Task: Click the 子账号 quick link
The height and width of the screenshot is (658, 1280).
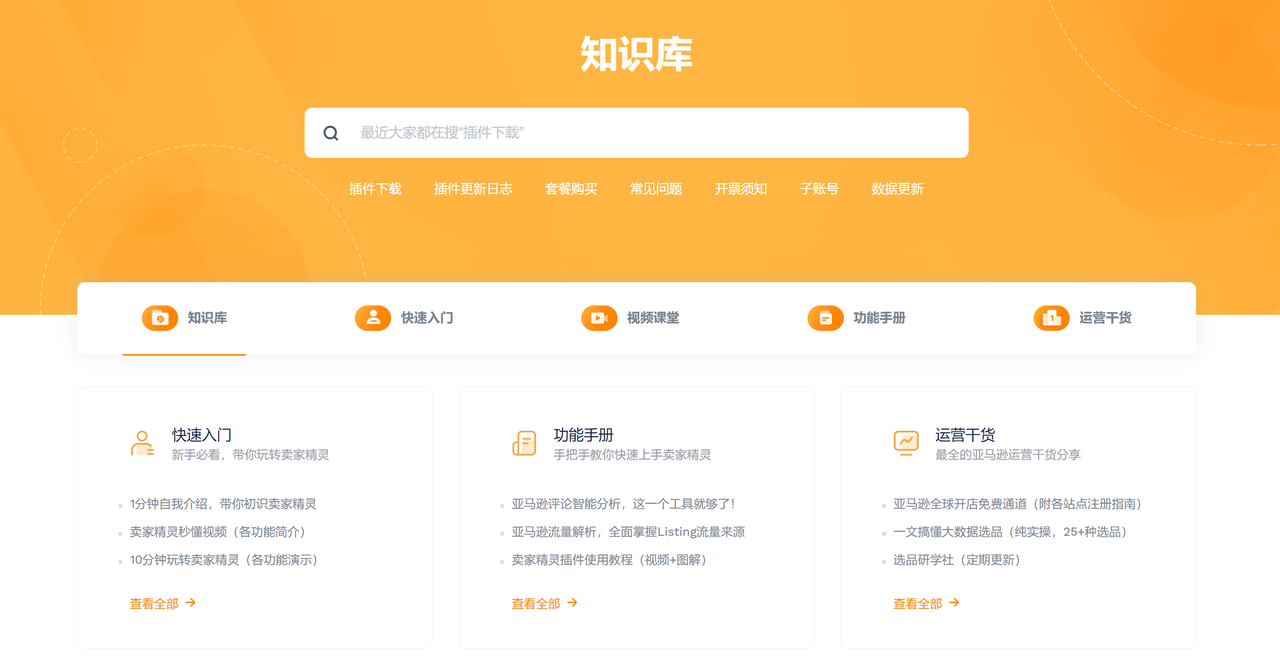Action: pos(819,189)
